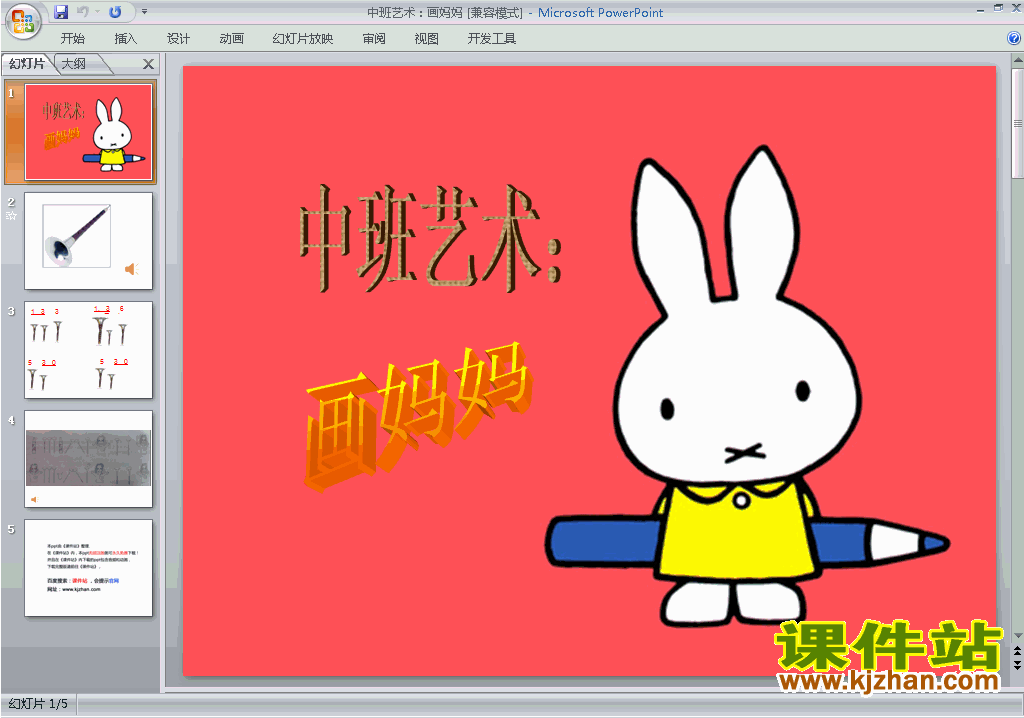Open the 幻灯片放映 ribbon tab
Viewport: 1024px width, 718px height.
tap(303, 39)
